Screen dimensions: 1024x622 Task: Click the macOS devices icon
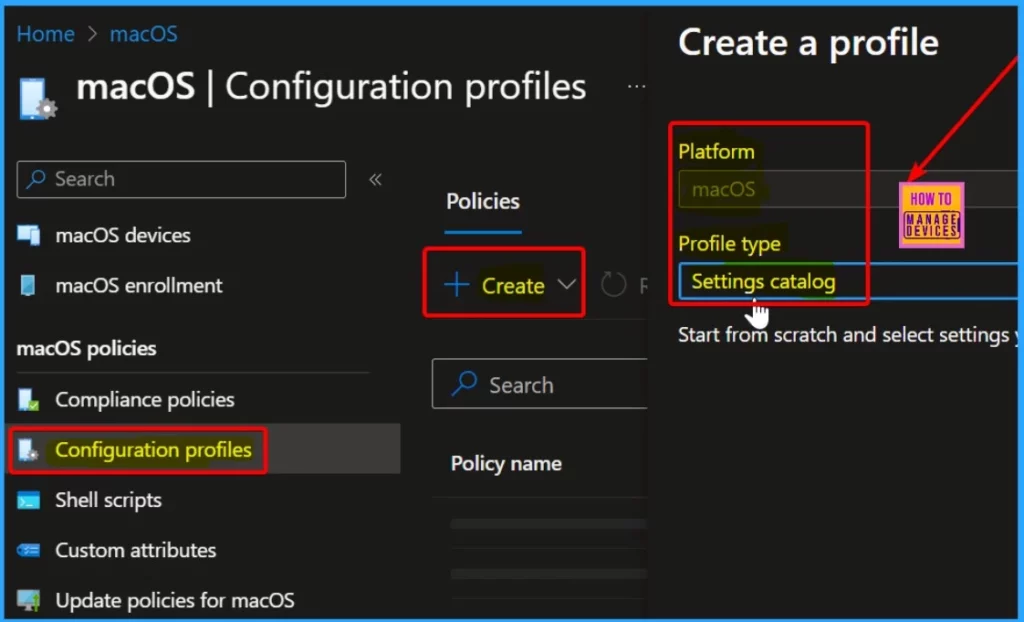tap(28, 235)
